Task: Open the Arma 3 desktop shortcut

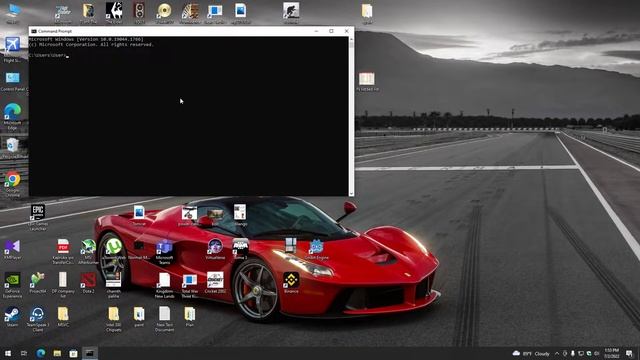Action: coord(240,249)
